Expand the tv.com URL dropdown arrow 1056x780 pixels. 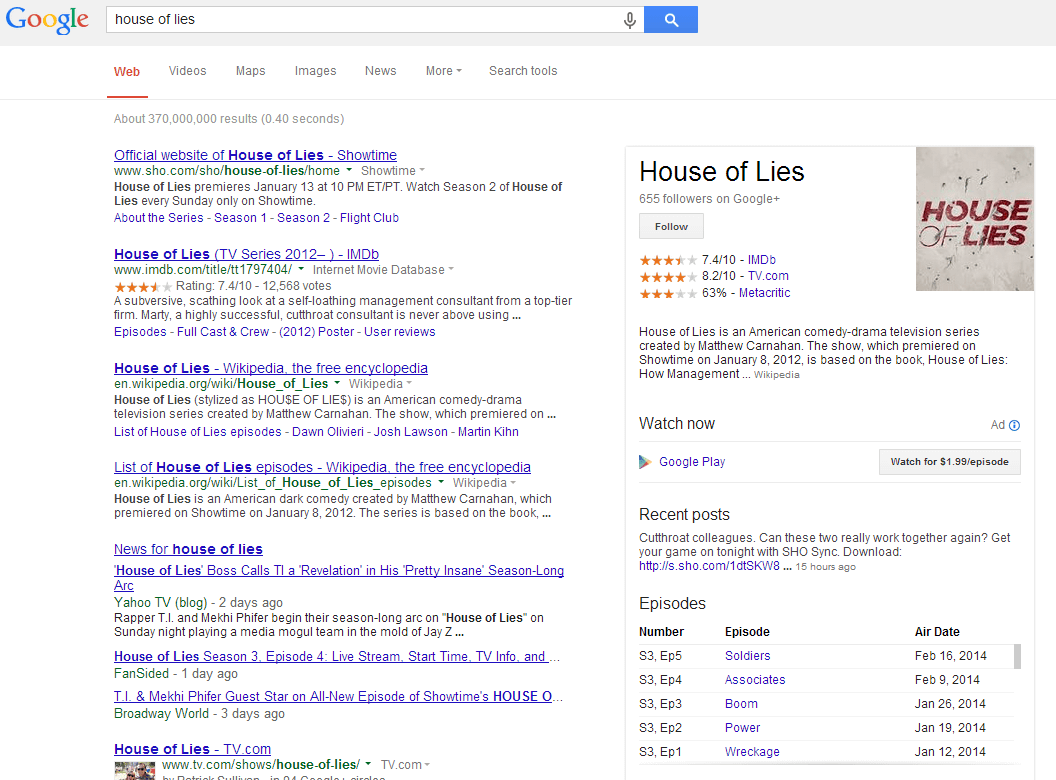[x=368, y=764]
